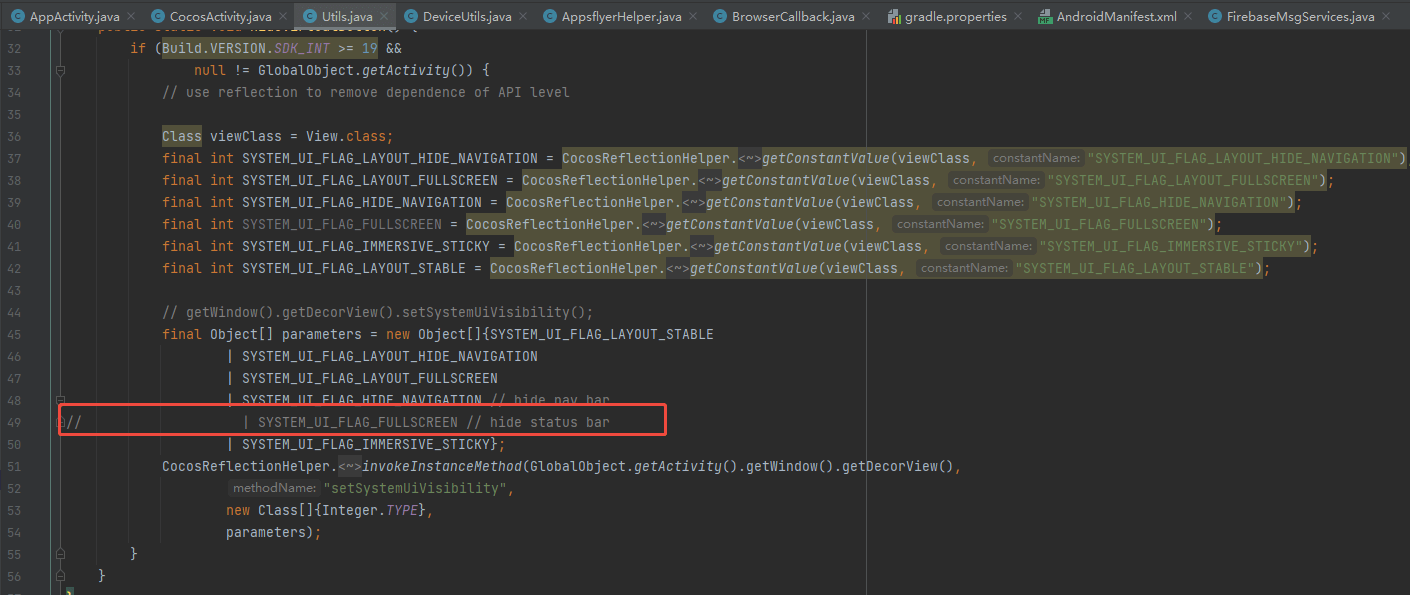Click the invokeInstanceMethod call
The image size is (1410, 595).
441,466
